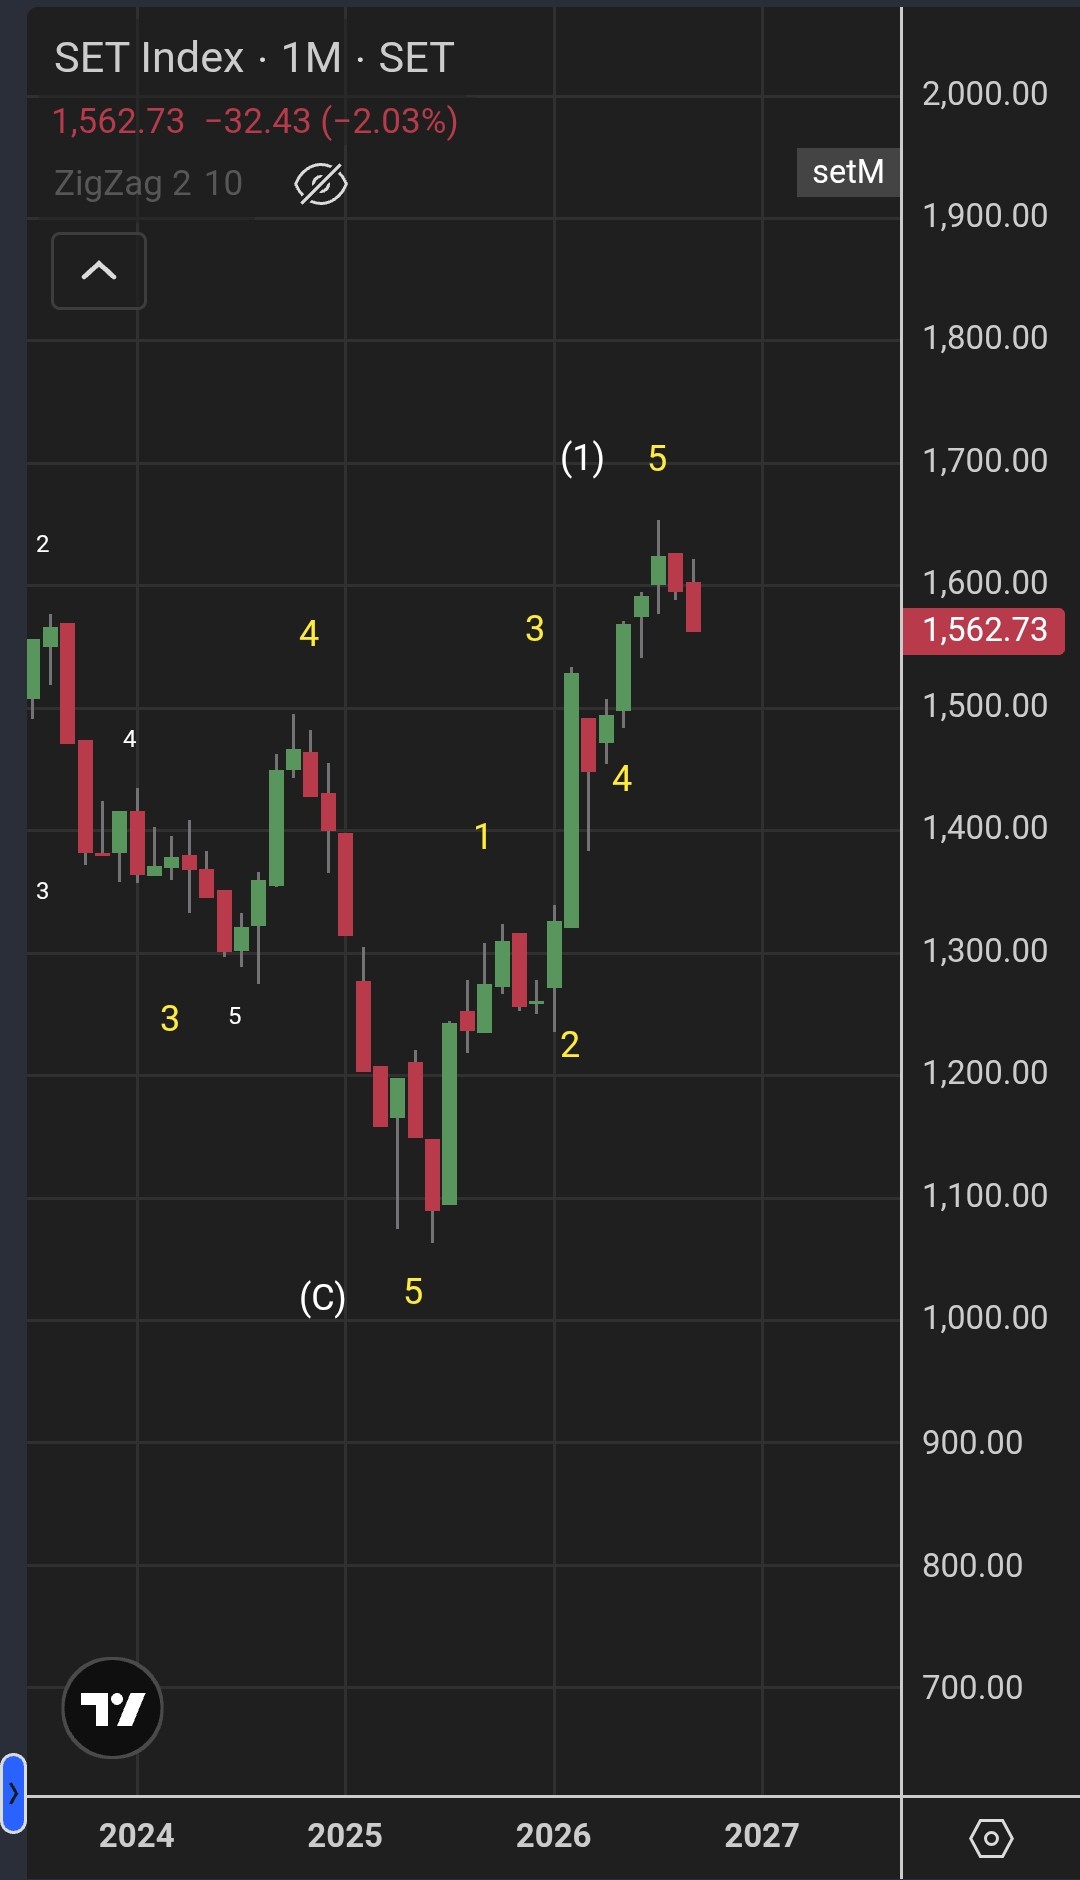Select the SET Index symbol title
The image size is (1080, 1880).
149,58
